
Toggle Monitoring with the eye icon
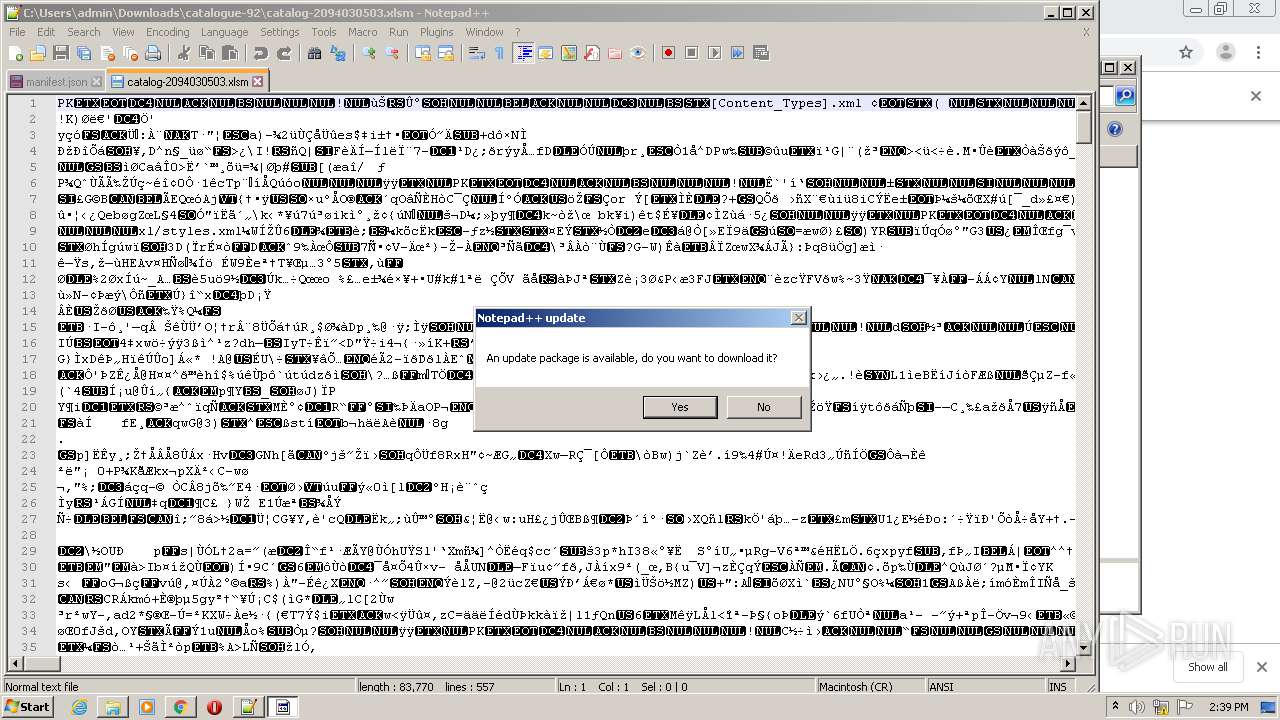pos(639,53)
